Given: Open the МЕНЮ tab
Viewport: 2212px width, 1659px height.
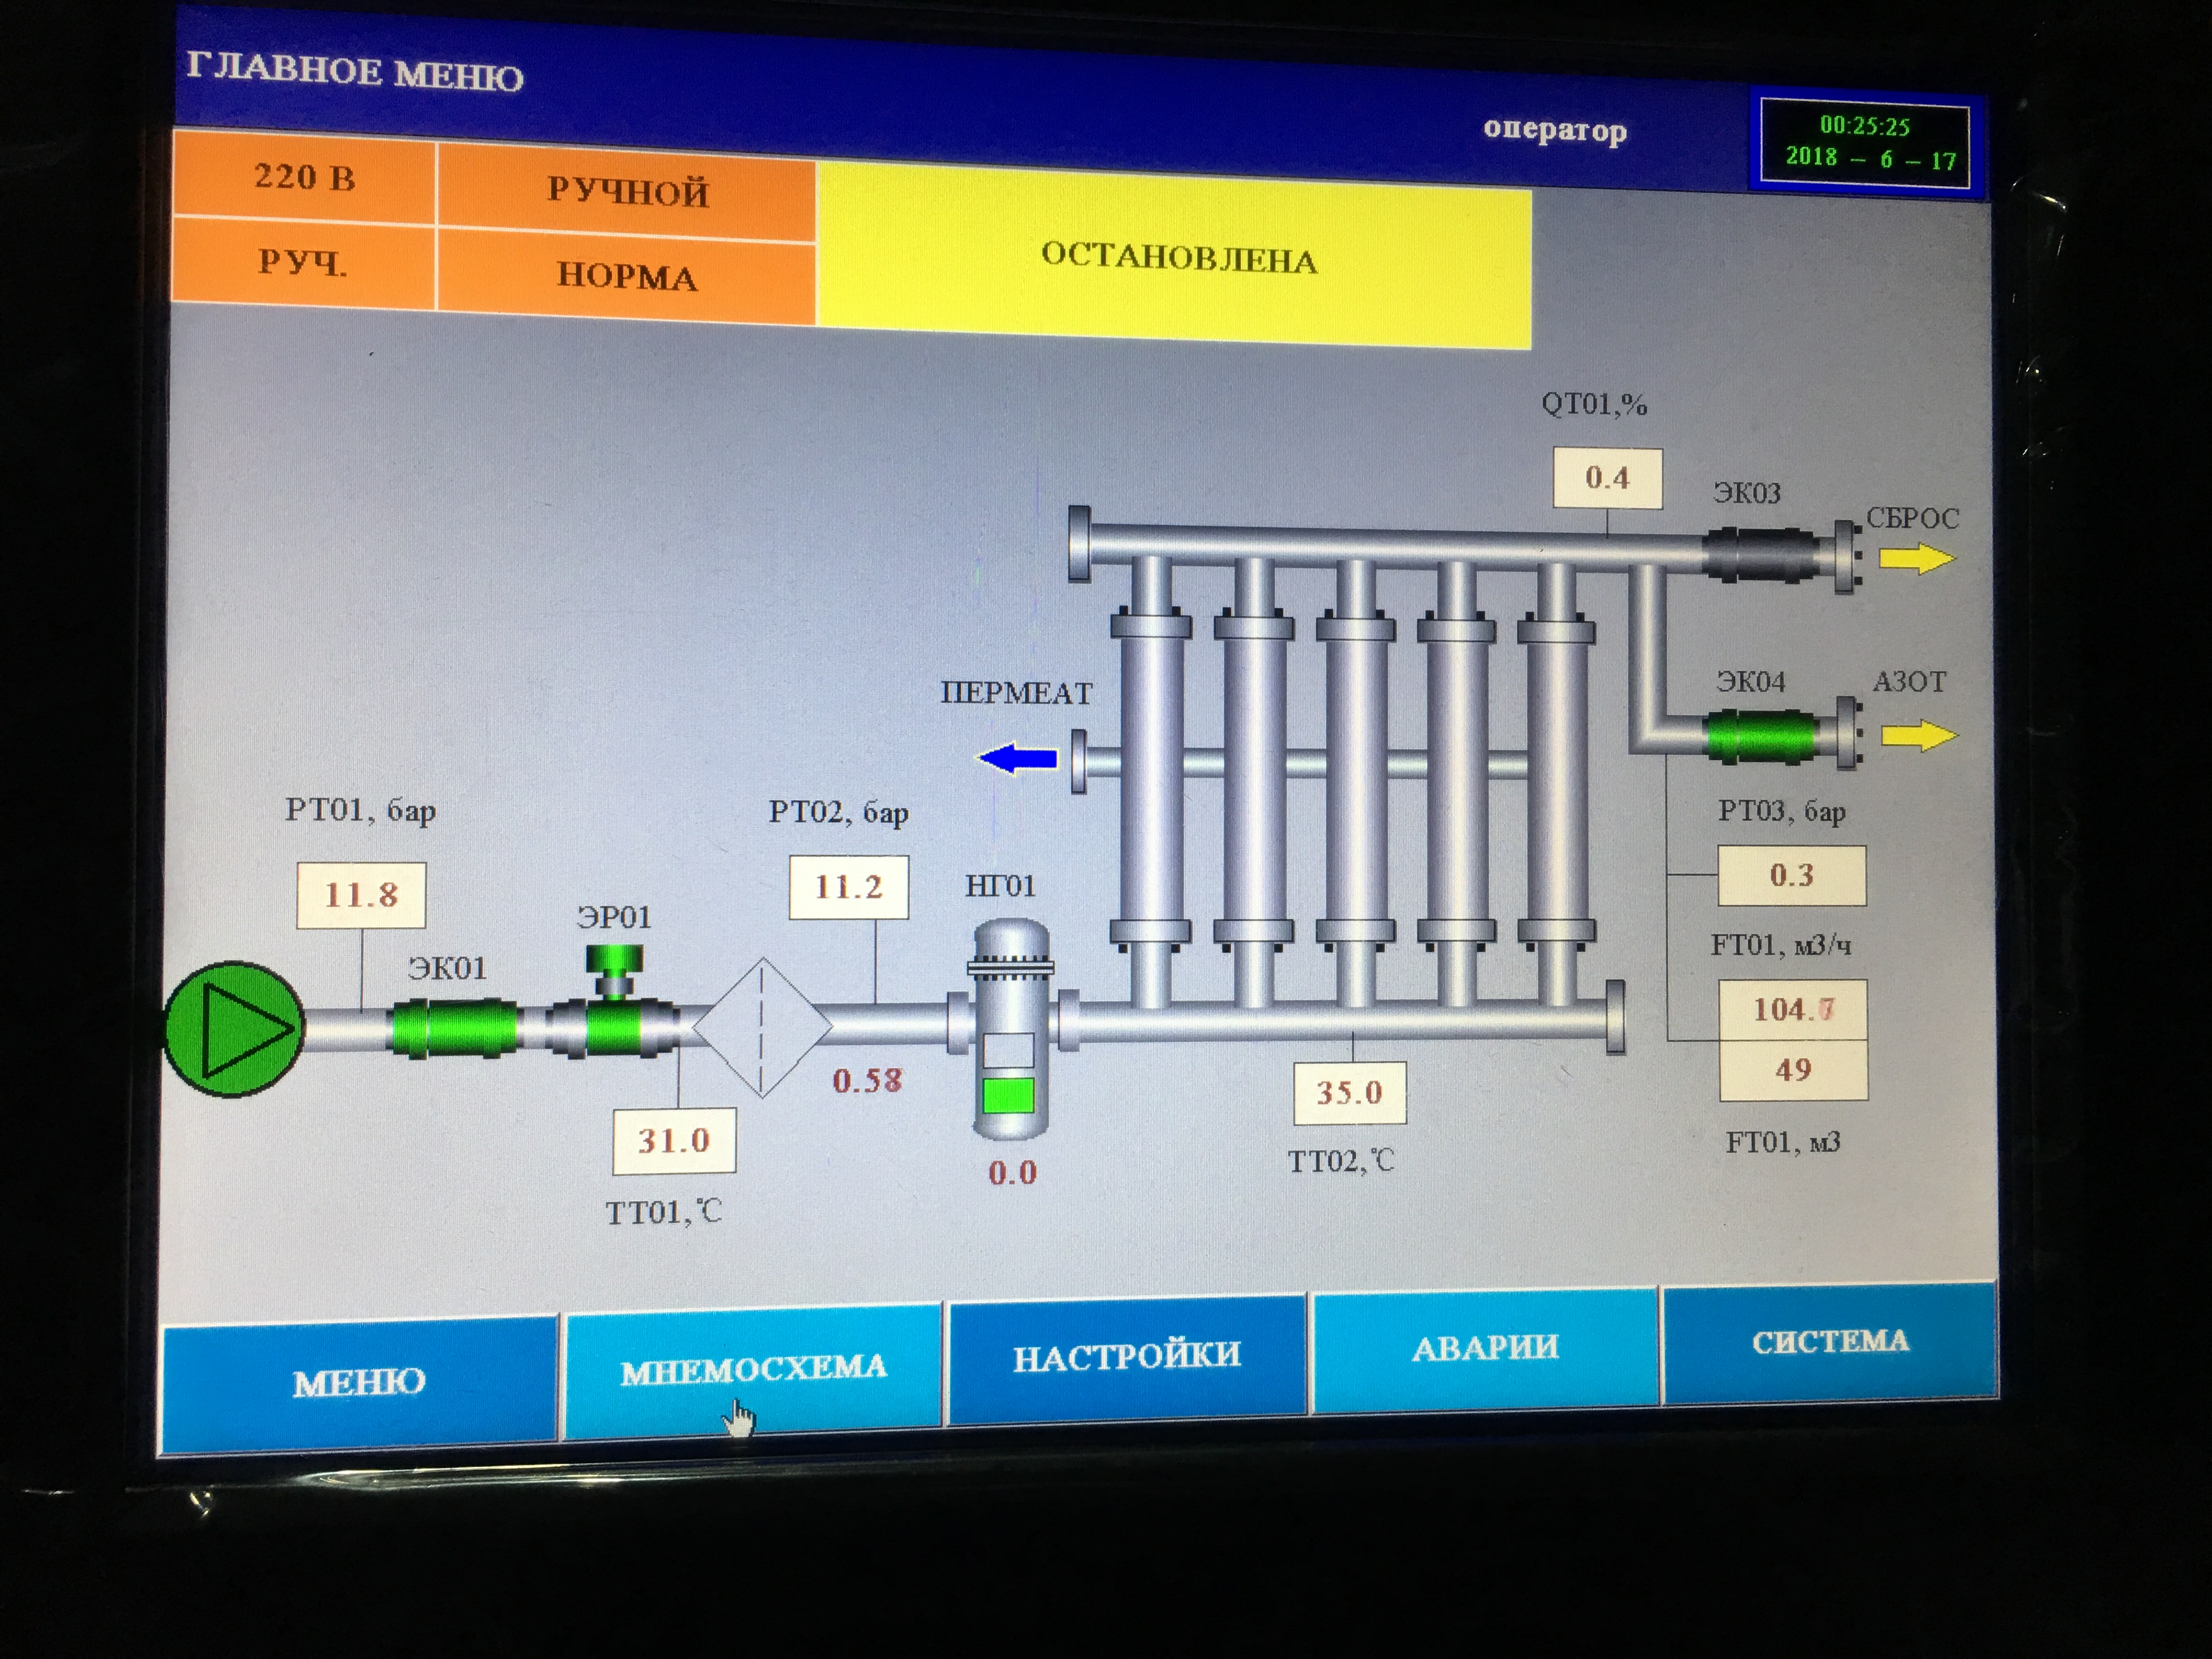Looking at the screenshot, I should click(x=359, y=1383).
